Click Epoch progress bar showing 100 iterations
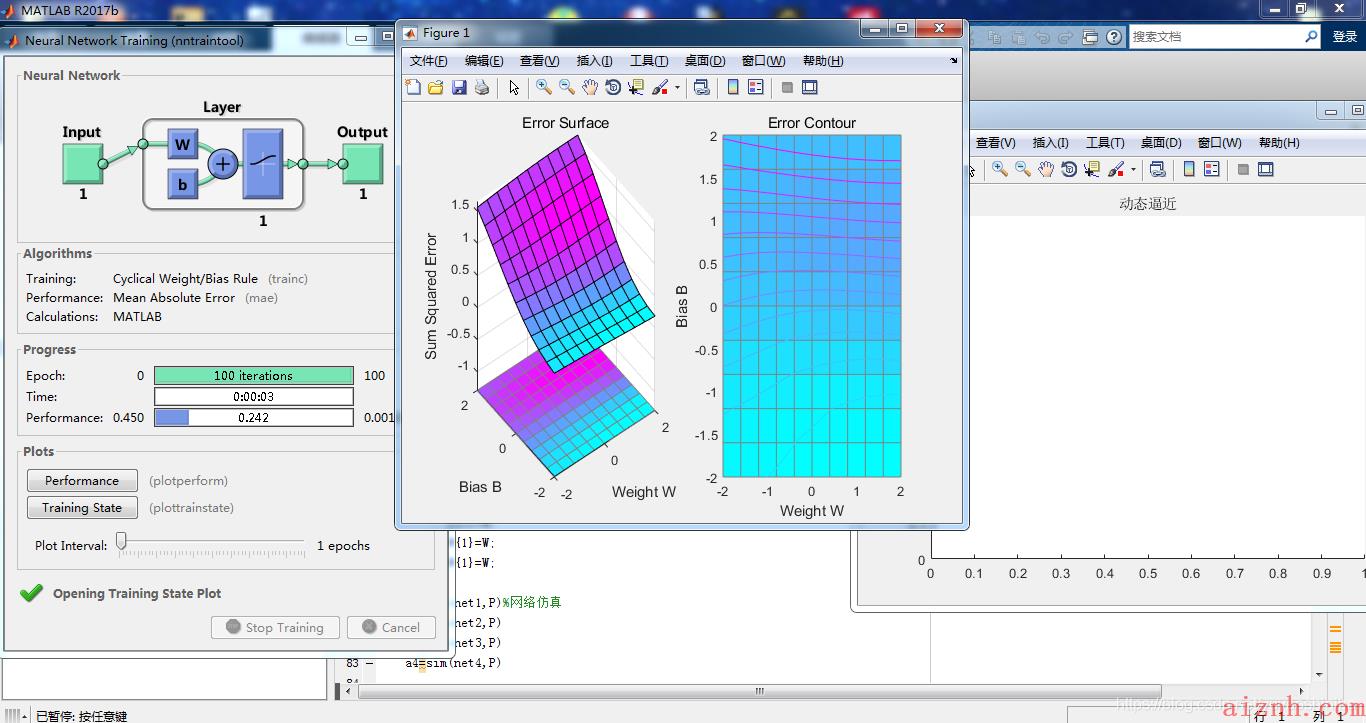The height and width of the screenshot is (723, 1366). click(254, 376)
